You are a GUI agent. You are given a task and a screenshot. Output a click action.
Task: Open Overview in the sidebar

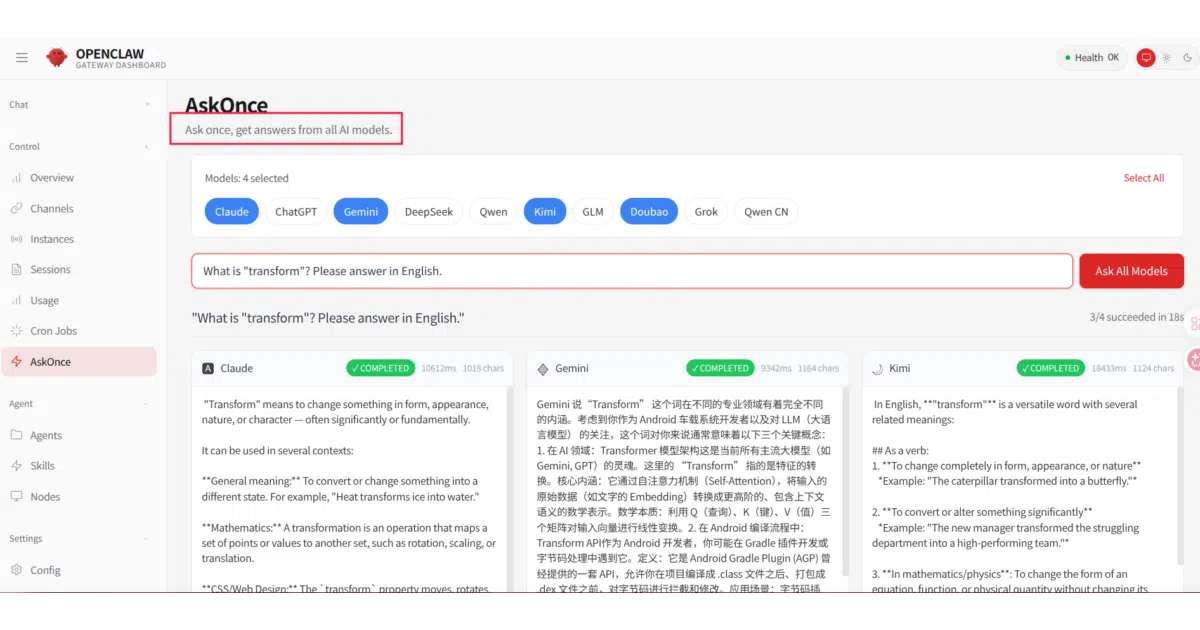coord(79,178)
